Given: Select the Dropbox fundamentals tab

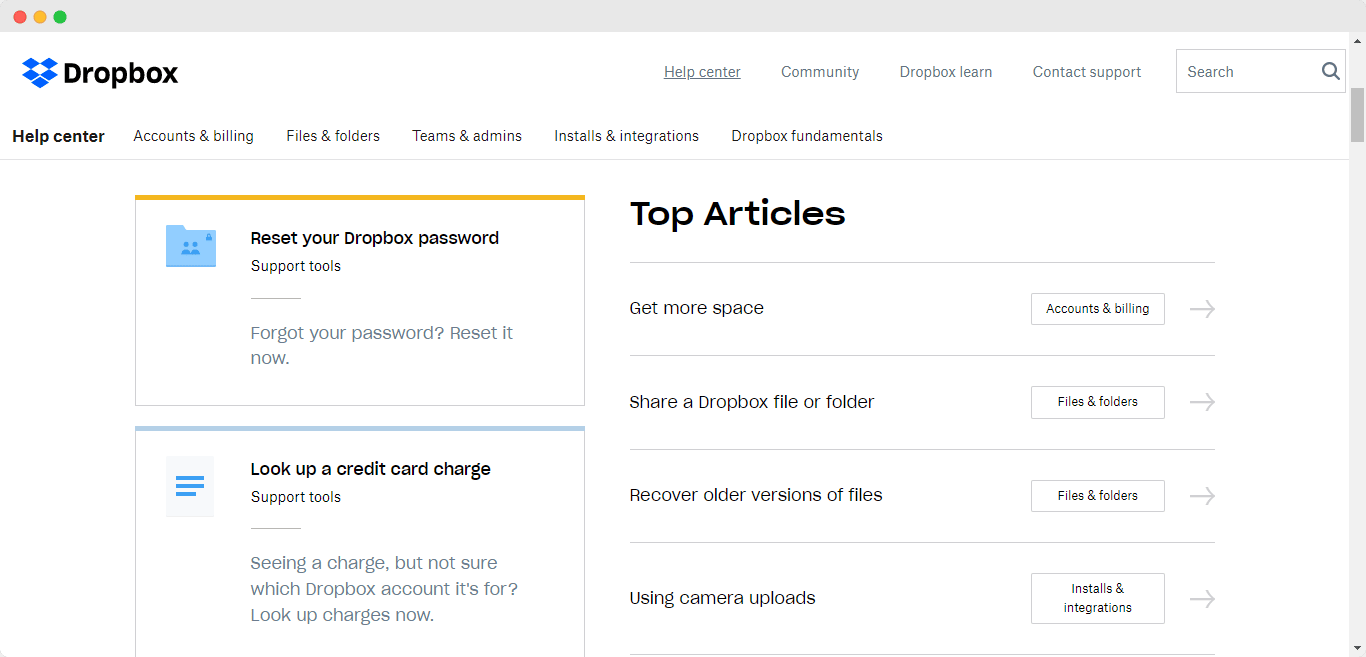Looking at the screenshot, I should (806, 135).
